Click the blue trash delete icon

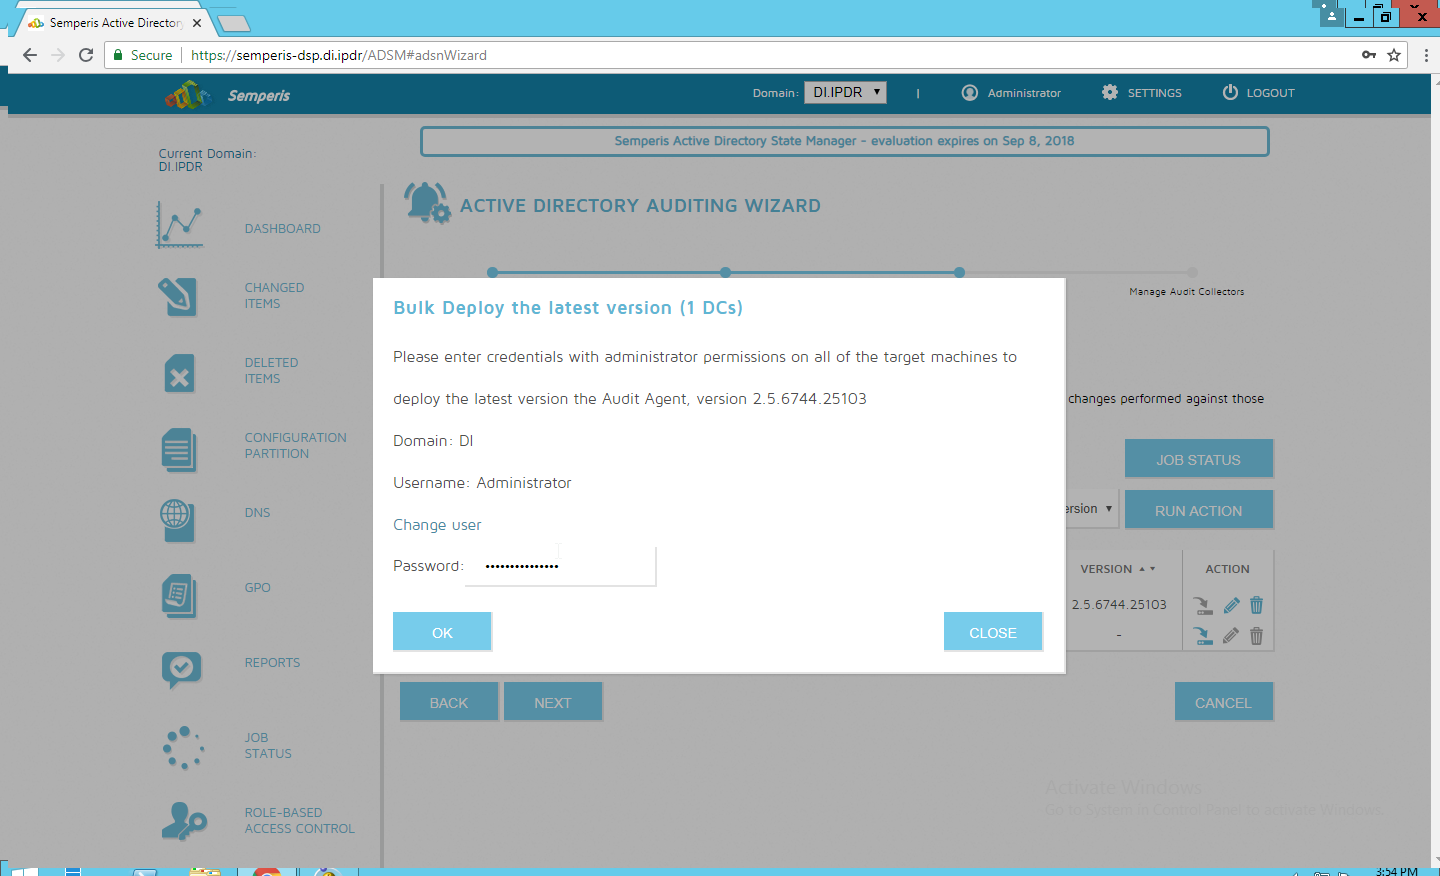point(1256,605)
